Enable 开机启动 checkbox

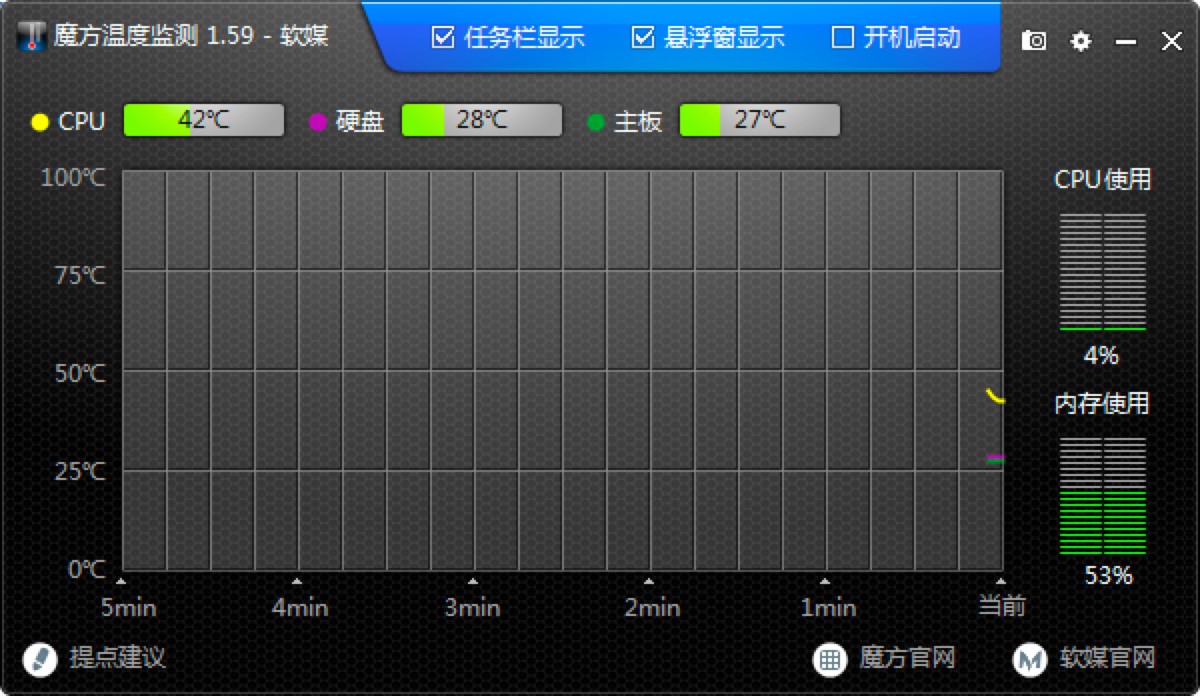pos(843,38)
